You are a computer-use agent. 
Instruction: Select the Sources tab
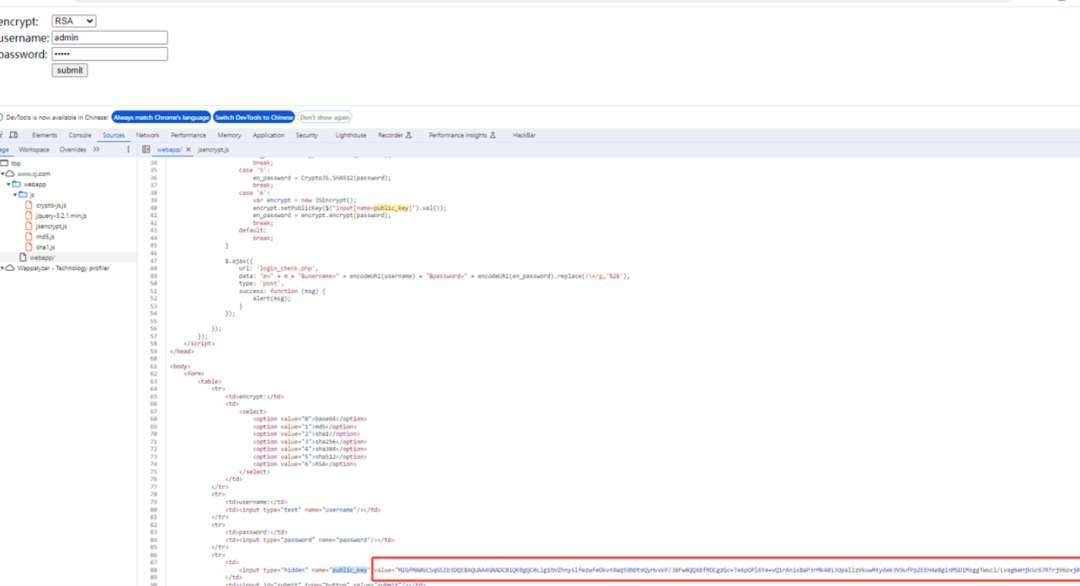(114, 136)
